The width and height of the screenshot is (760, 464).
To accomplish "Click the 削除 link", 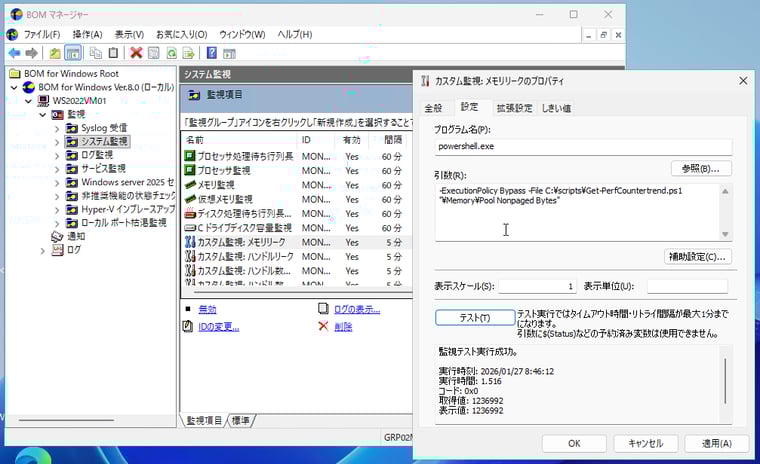I will pos(343,327).
